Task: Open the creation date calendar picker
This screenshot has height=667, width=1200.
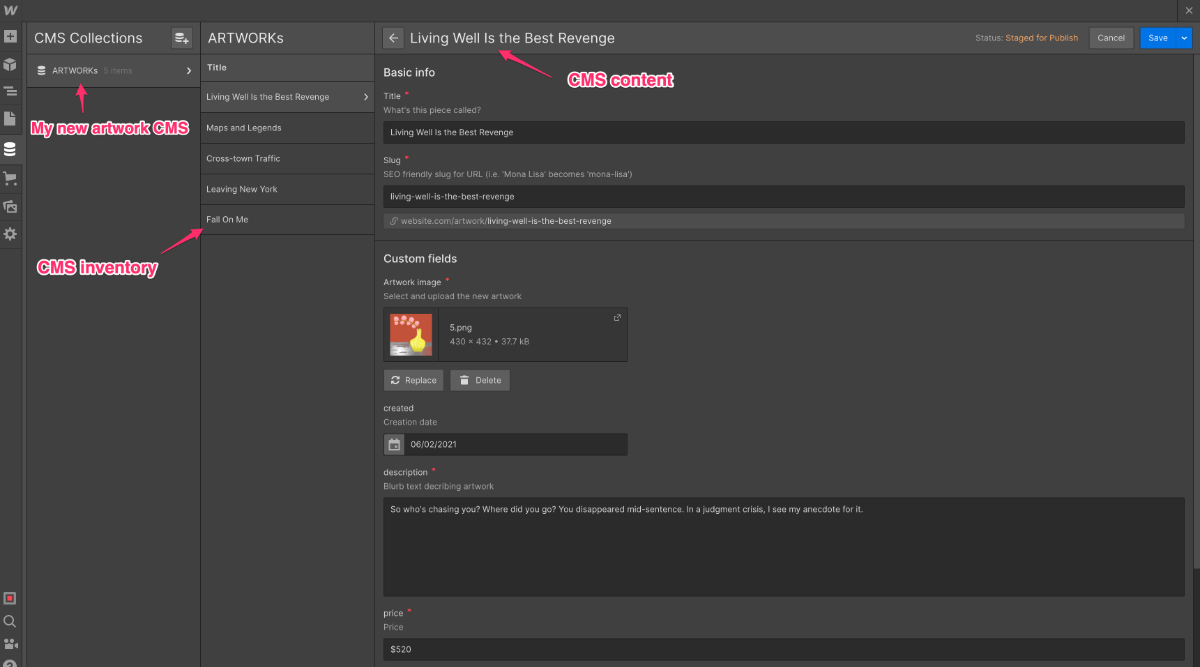Action: pyautogui.click(x=394, y=444)
